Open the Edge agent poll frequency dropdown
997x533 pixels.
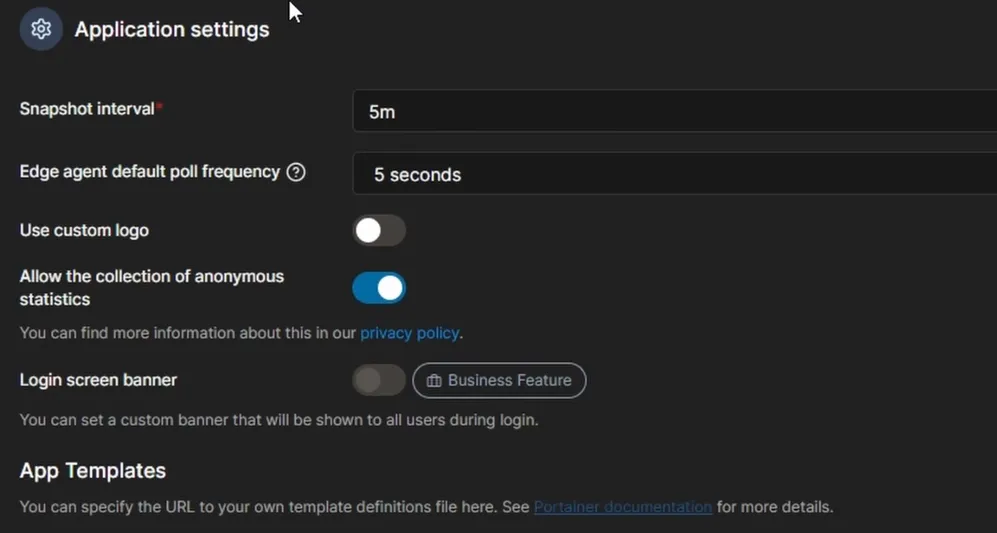click(675, 174)
